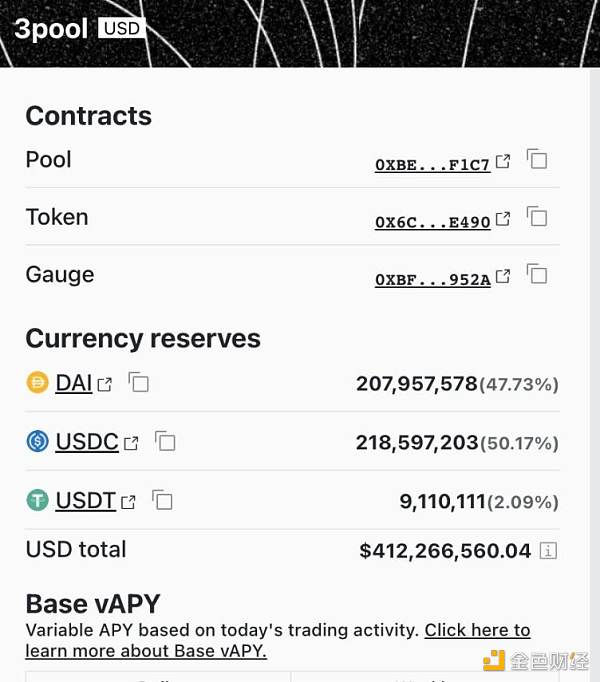Screen dimensions: 600x682
Task: Copy the Pool contract address
Action: pos(537,160)
